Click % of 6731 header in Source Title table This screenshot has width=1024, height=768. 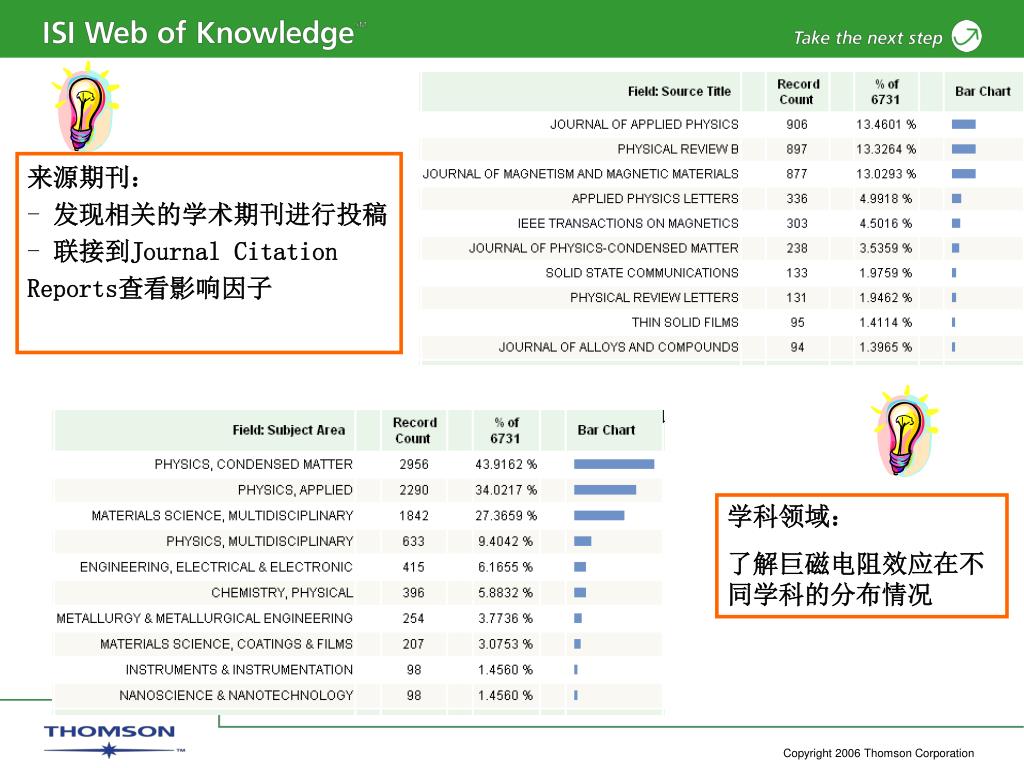click(886, 91)
